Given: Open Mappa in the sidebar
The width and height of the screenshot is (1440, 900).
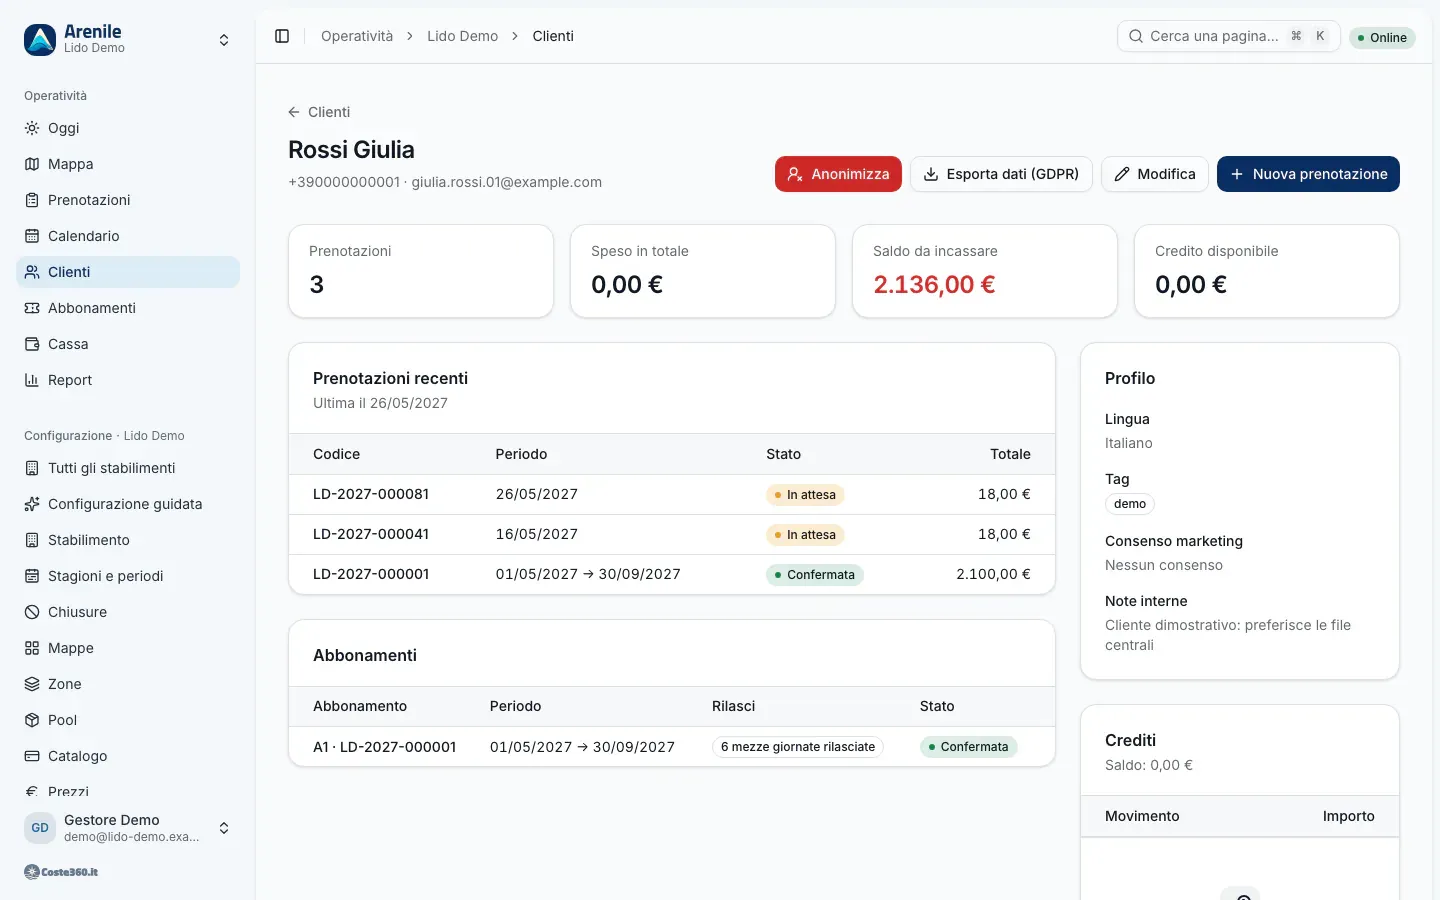Looking at the screenshot, I should (128, 164).
